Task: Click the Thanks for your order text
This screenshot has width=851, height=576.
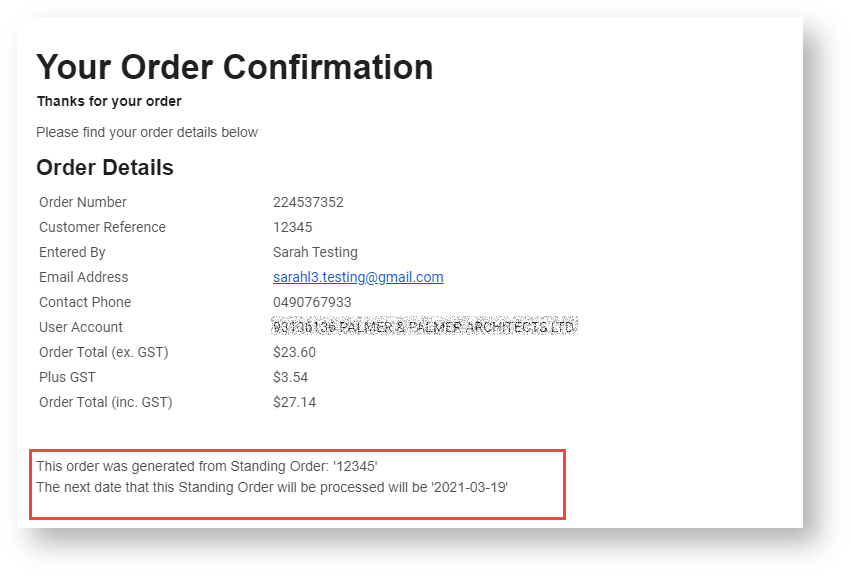Action: [109, 102]
